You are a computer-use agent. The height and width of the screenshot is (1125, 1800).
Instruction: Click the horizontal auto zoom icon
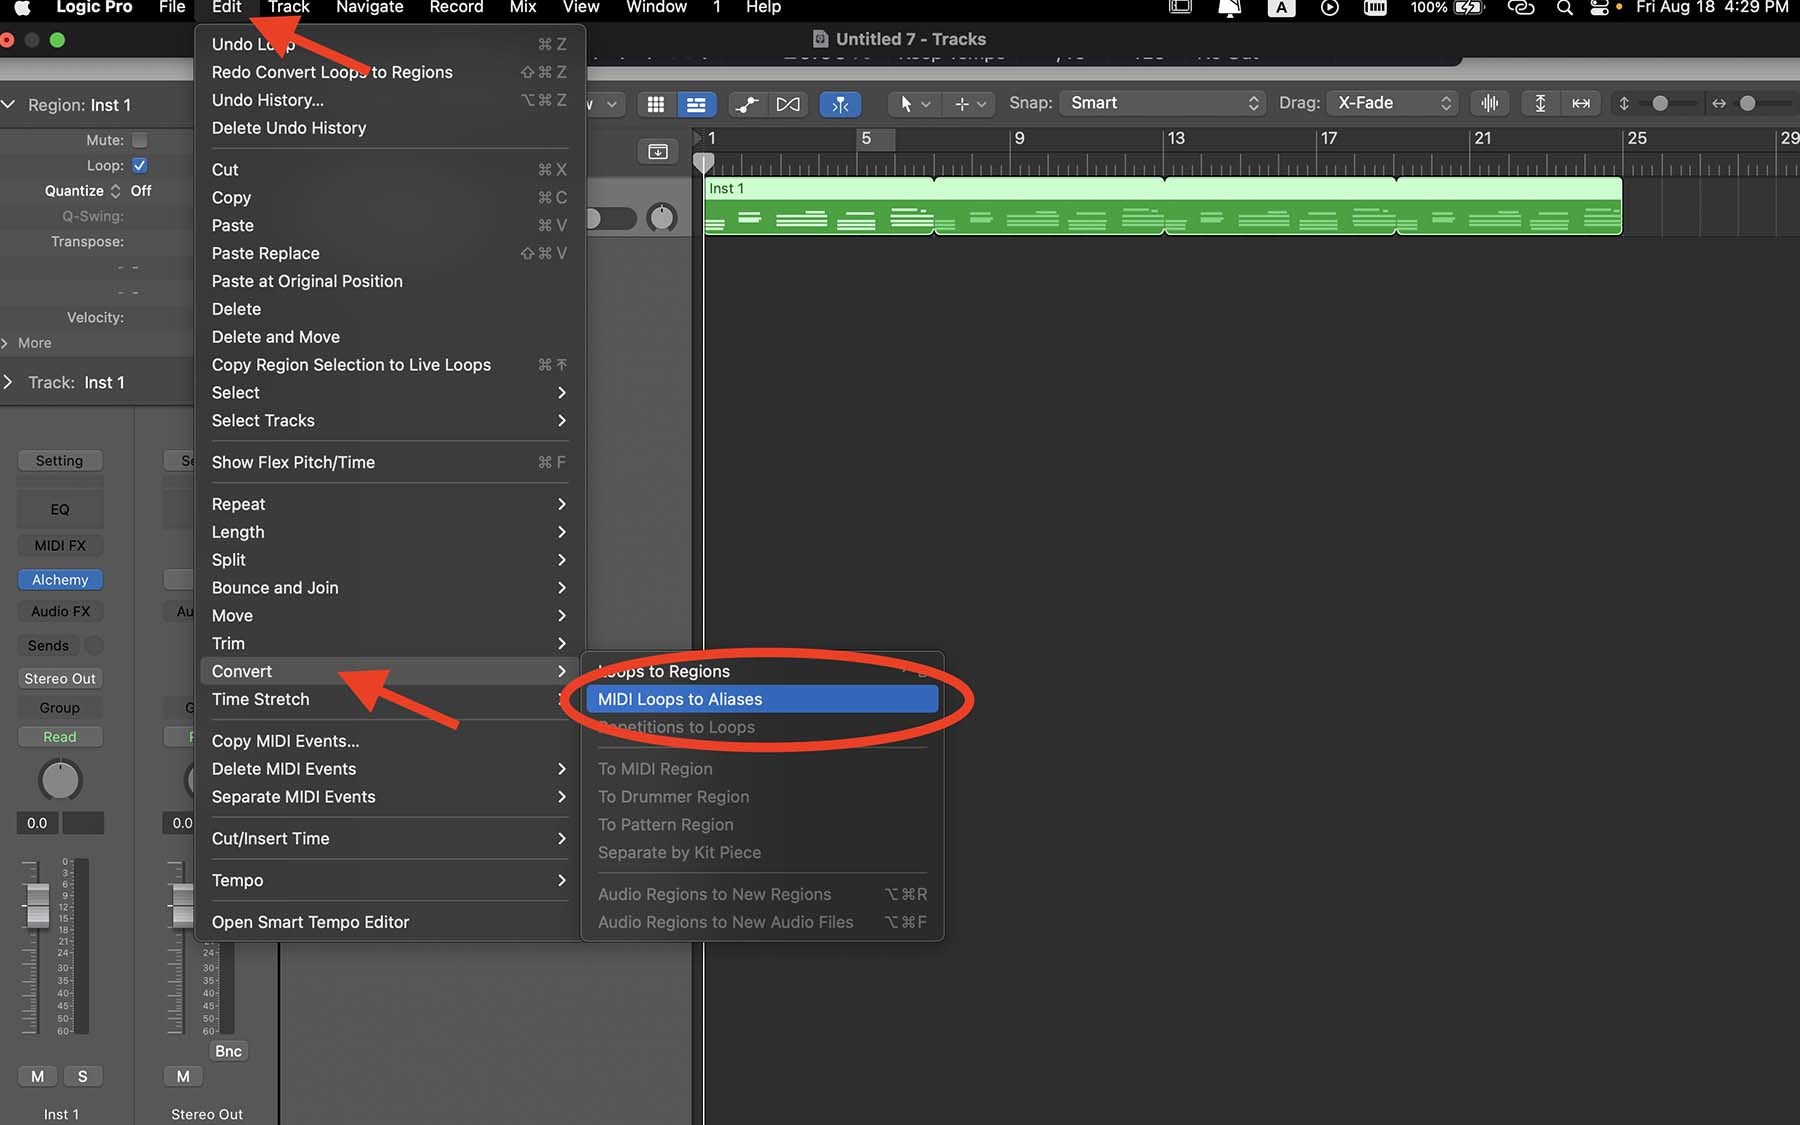pyautogui.click(x=1581, y=103)
